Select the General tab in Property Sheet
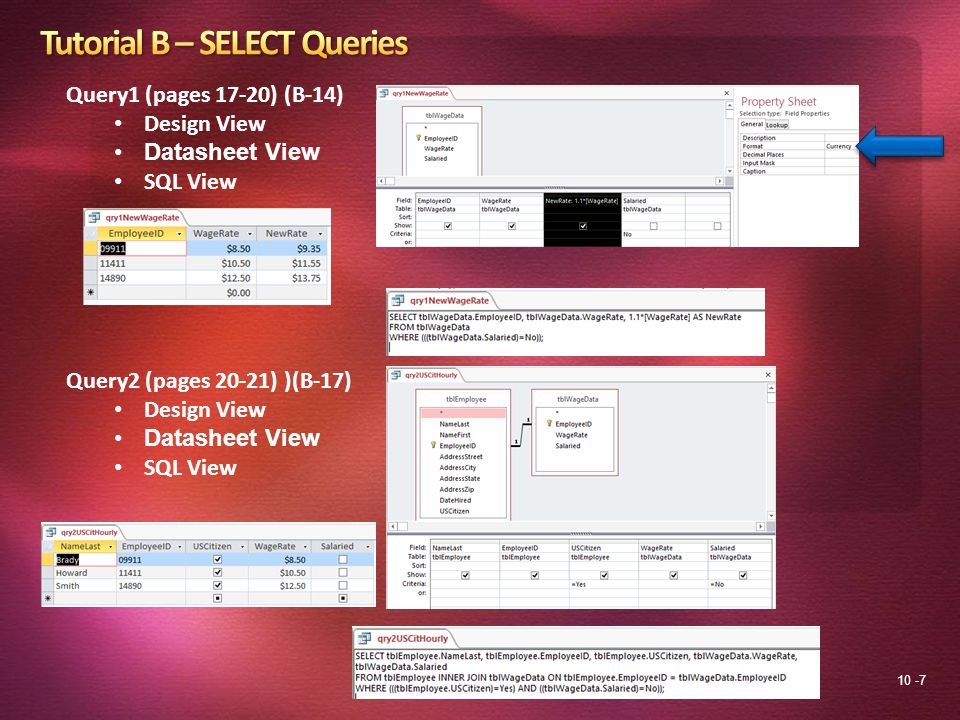This screenshot has height=720, width=960. click(751, 124)
